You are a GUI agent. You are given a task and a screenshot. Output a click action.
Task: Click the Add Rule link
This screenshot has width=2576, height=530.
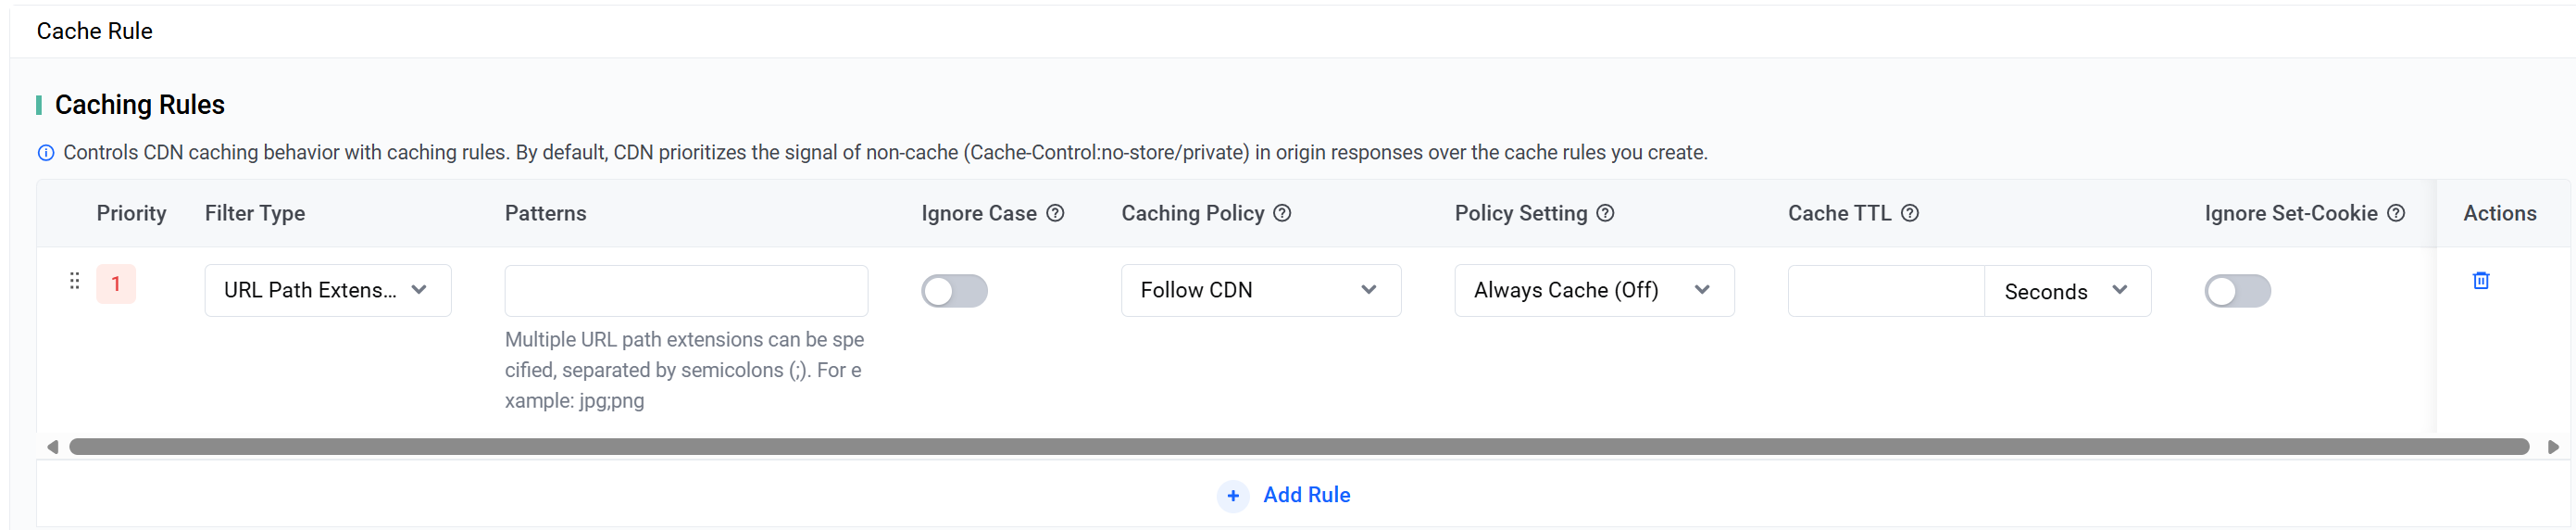[1306, 495]
